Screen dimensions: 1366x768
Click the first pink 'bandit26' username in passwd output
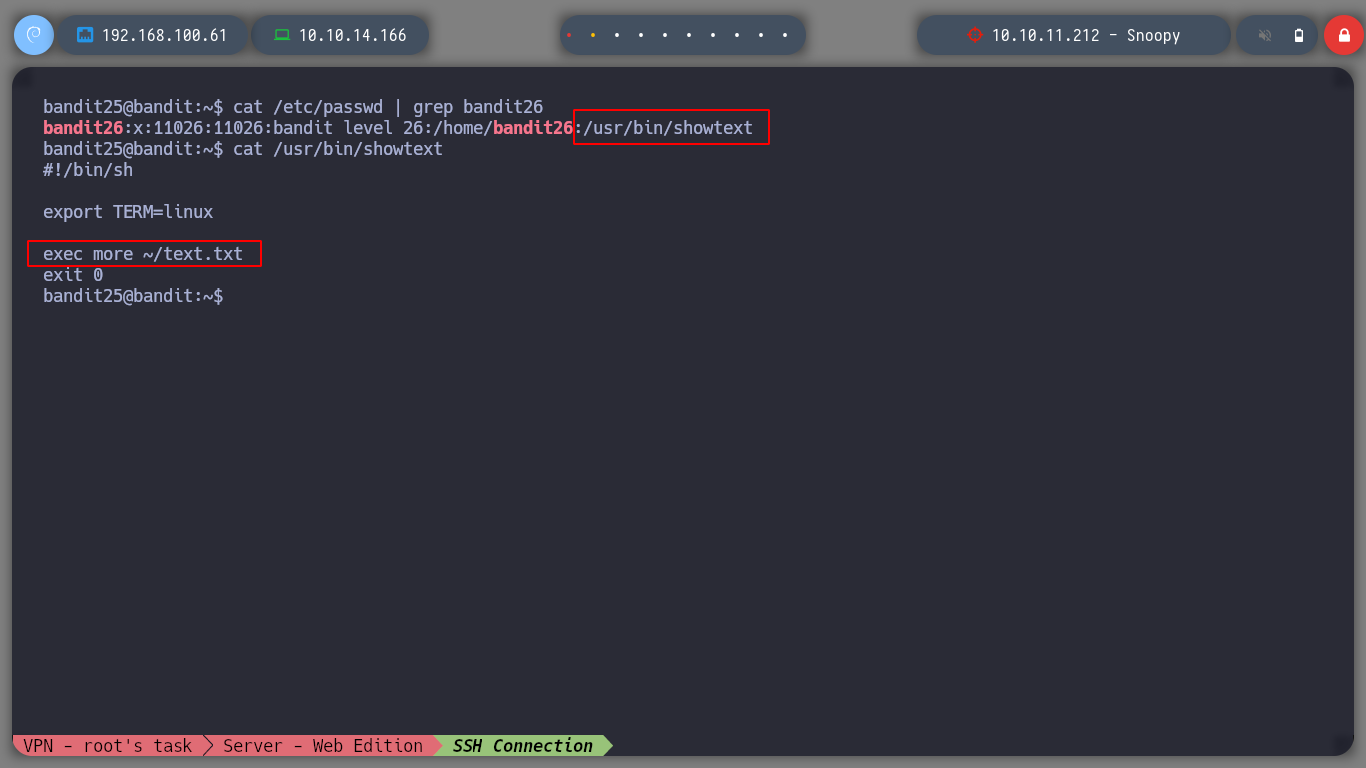(x=83, y=128)
